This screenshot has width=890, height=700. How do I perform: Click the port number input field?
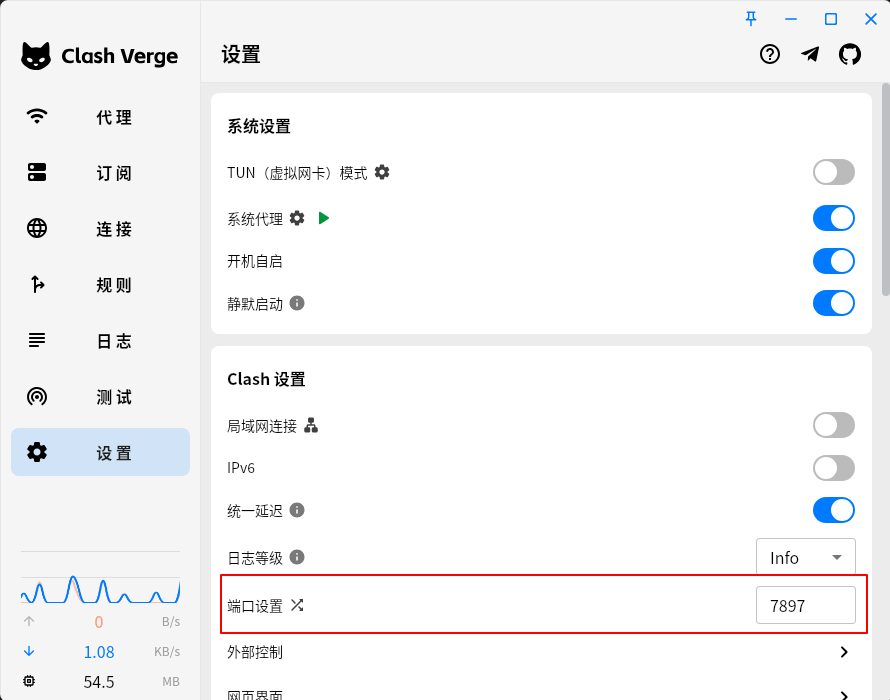pos(805,604)
